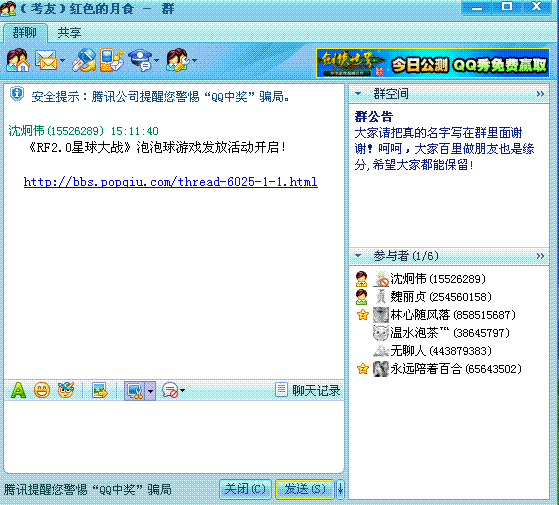Screen dimensions: 559x505
Task: Open the emoticon smiley picker
Action: [42, 390]
